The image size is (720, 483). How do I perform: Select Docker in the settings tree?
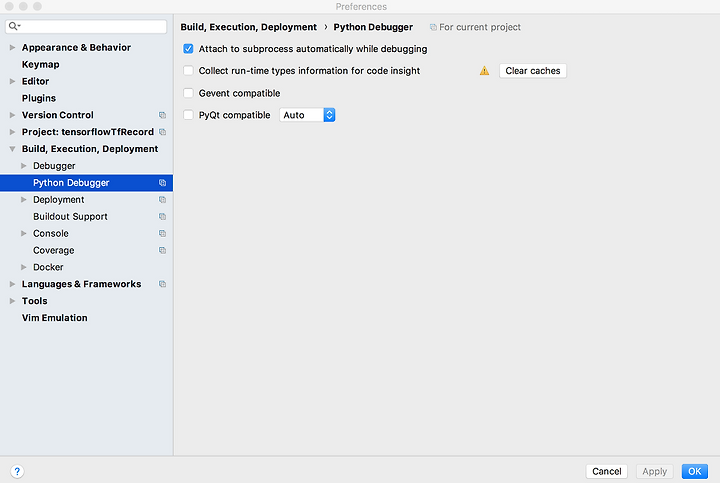pyautogui.click(x=48, y=267)
